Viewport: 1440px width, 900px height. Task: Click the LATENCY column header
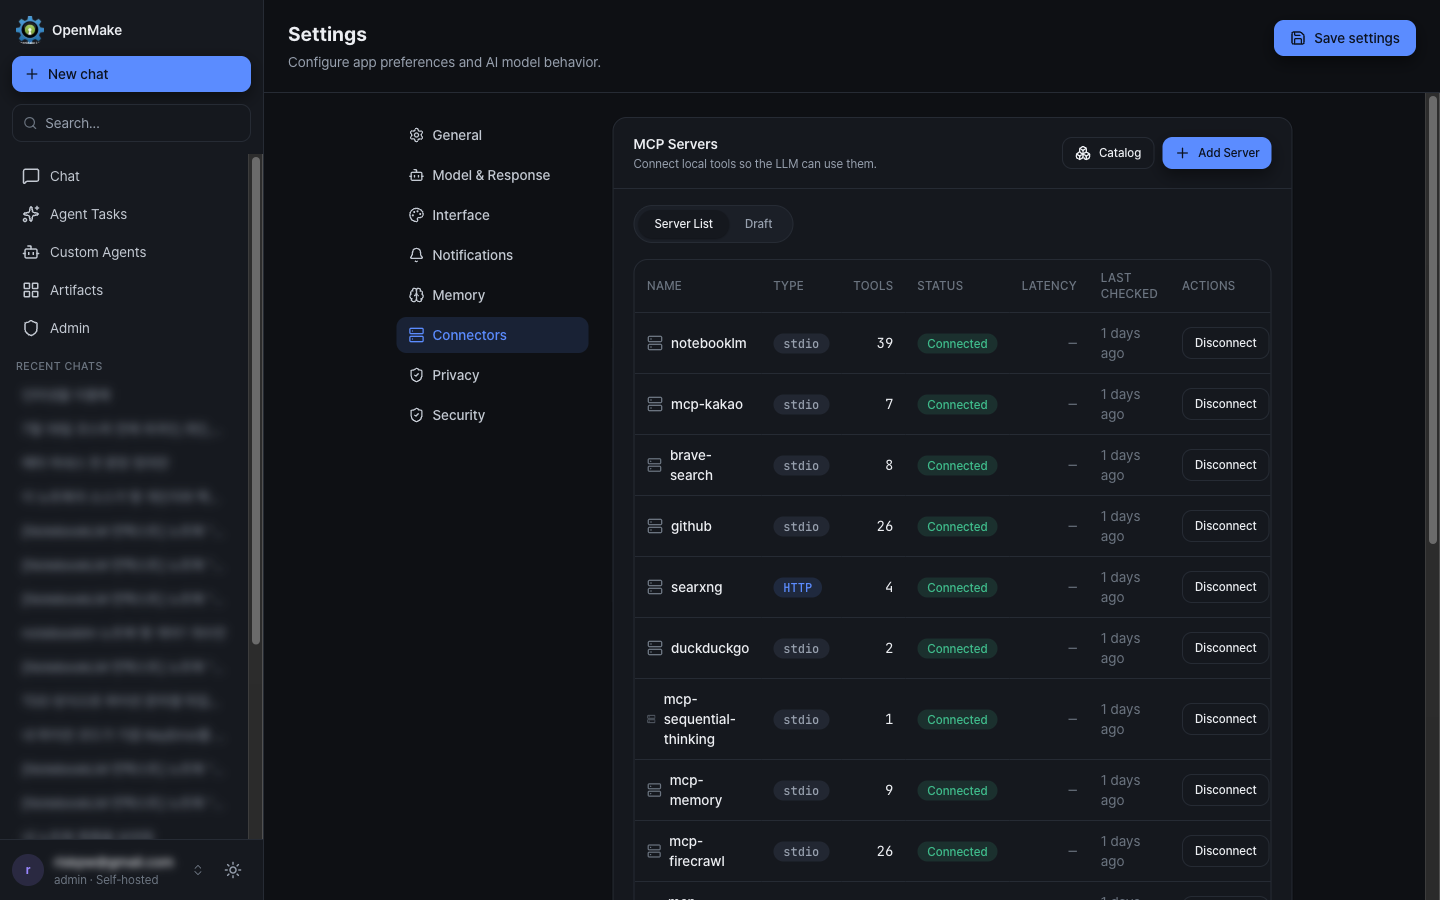tap(1049, 286)
